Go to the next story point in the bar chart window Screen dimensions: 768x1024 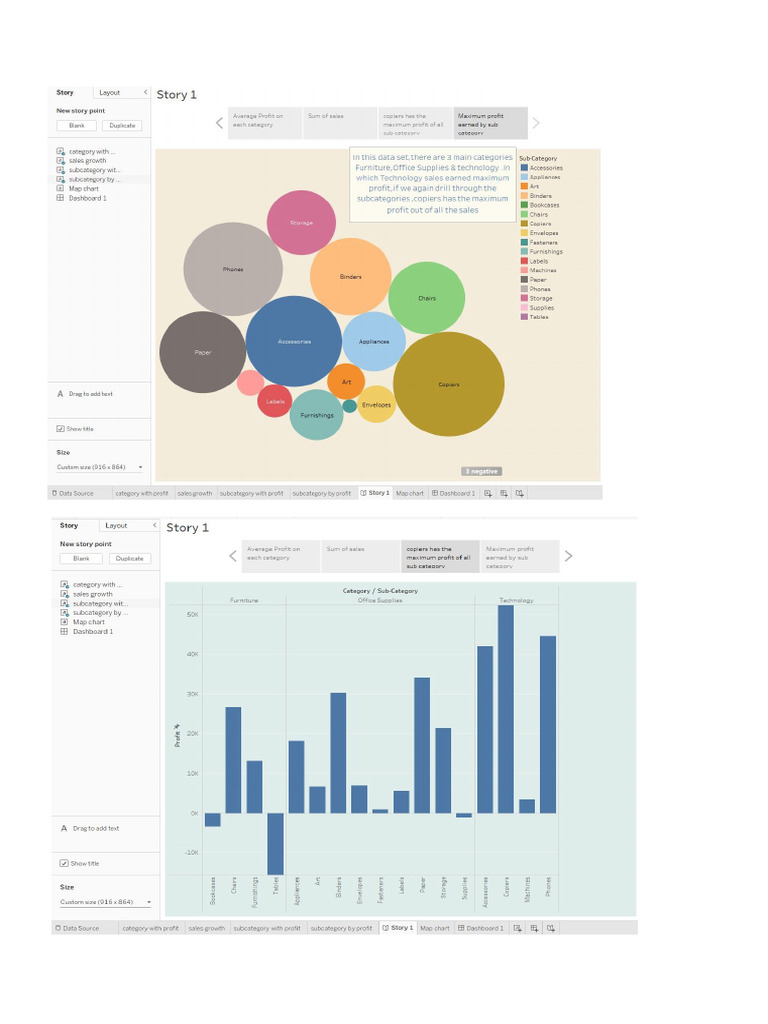pos(569,556)
